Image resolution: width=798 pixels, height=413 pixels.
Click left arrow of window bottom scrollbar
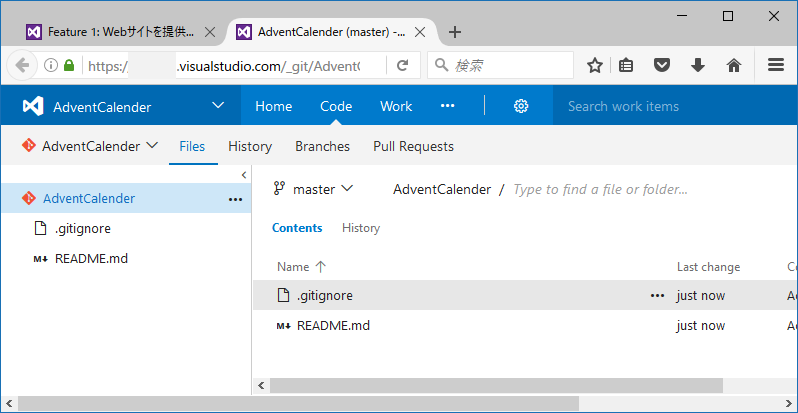tap(9, 404)
